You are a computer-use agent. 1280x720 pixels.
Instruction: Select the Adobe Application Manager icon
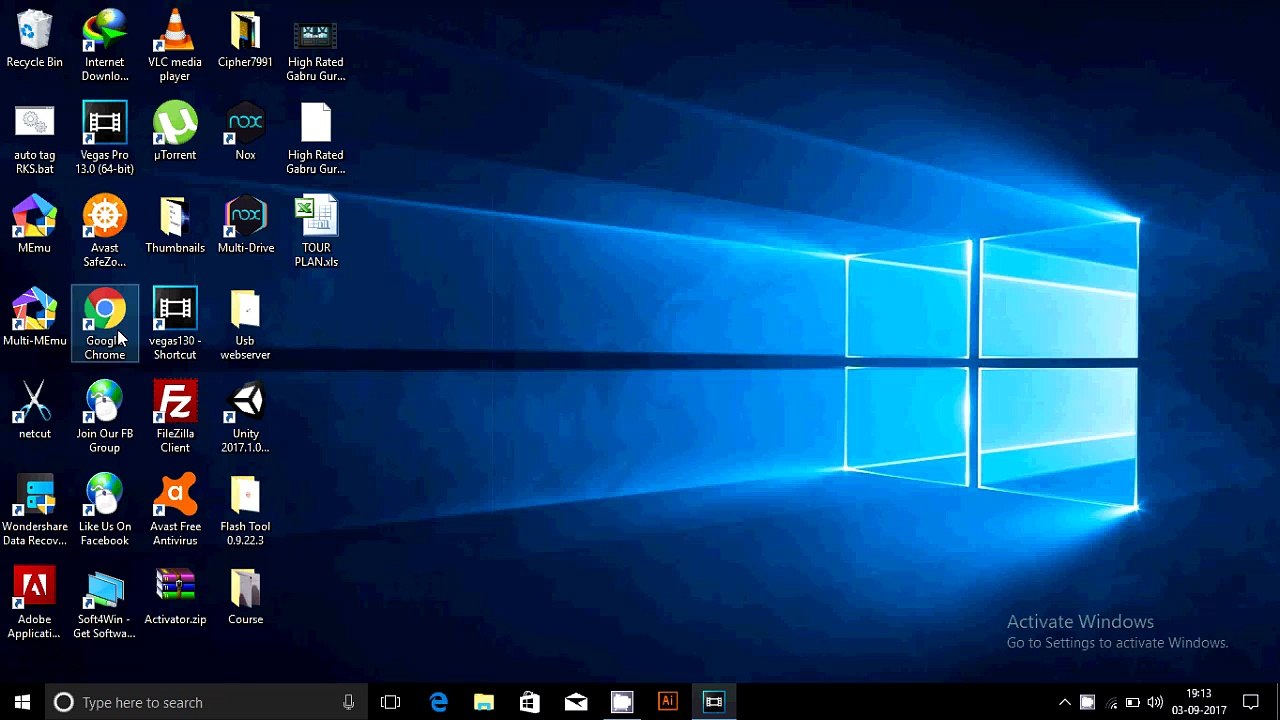(x=34, y=605)
